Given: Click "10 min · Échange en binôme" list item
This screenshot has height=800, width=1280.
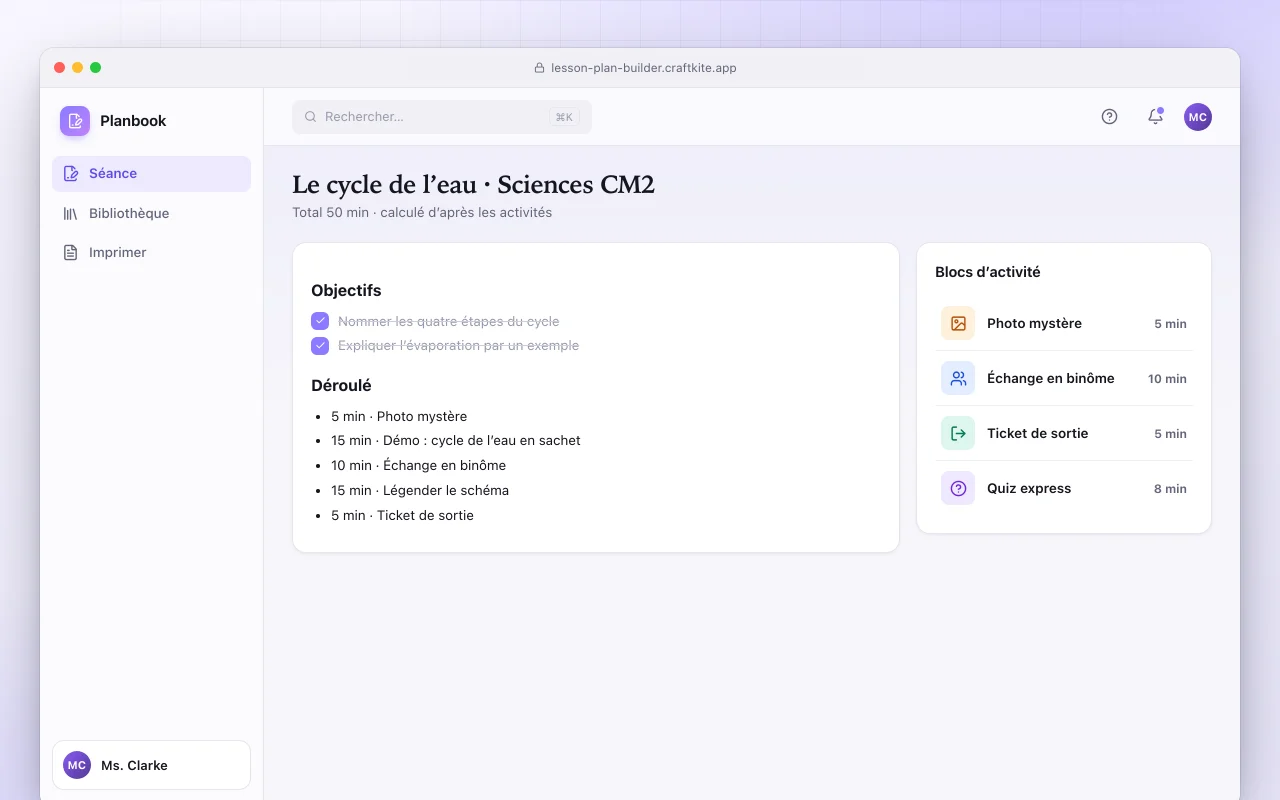Looking at the screenshot, I should 419,465.
